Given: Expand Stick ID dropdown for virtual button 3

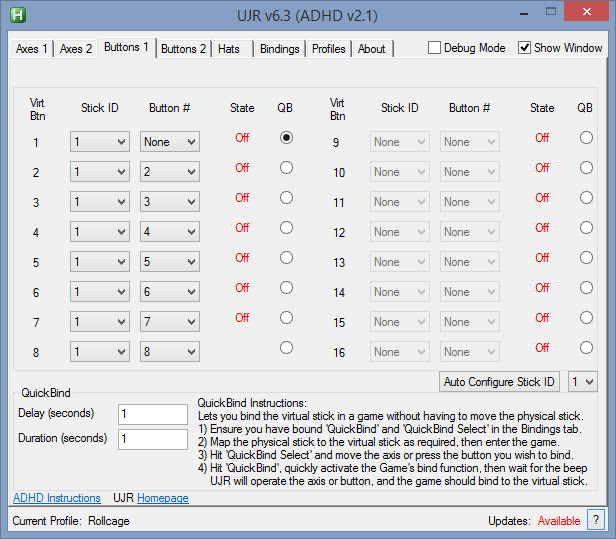Looking at the screenshot, I should tap(100, 202).
